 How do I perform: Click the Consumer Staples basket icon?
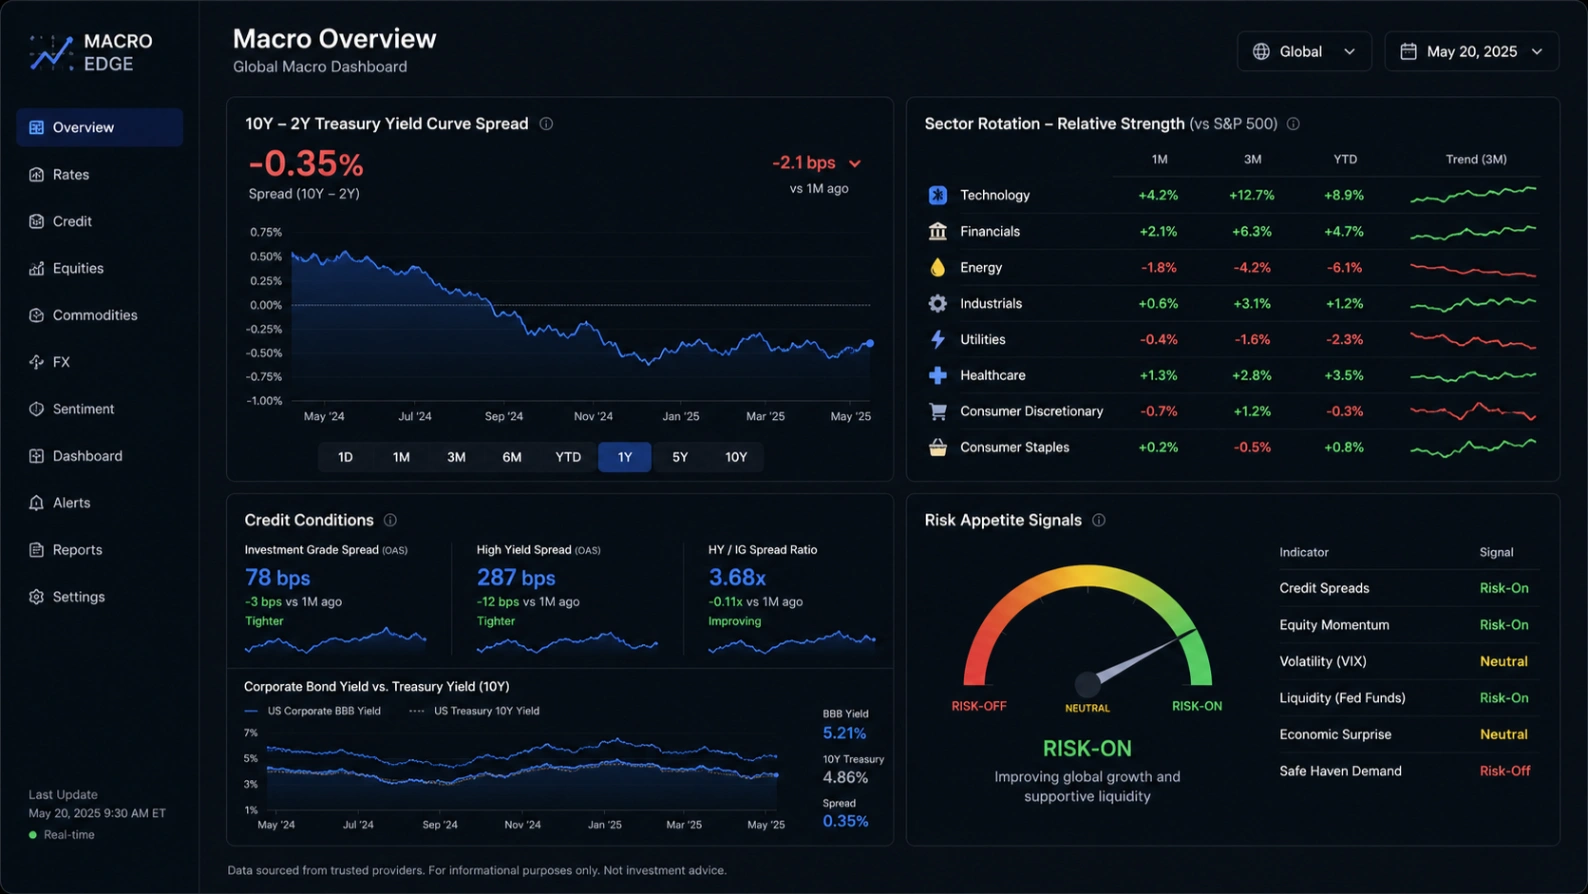(937, 447)
